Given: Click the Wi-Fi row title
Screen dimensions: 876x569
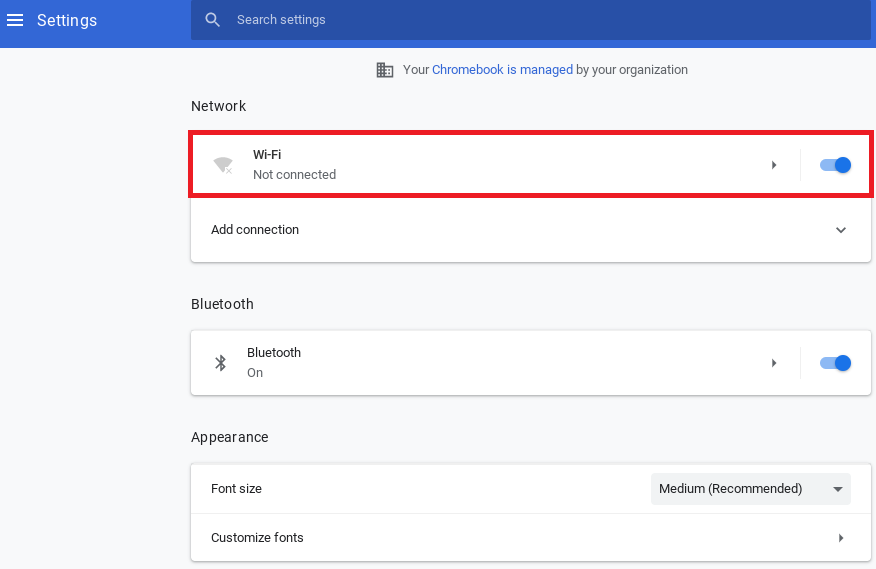Looking at the screenshot, I should coord(267,155).
